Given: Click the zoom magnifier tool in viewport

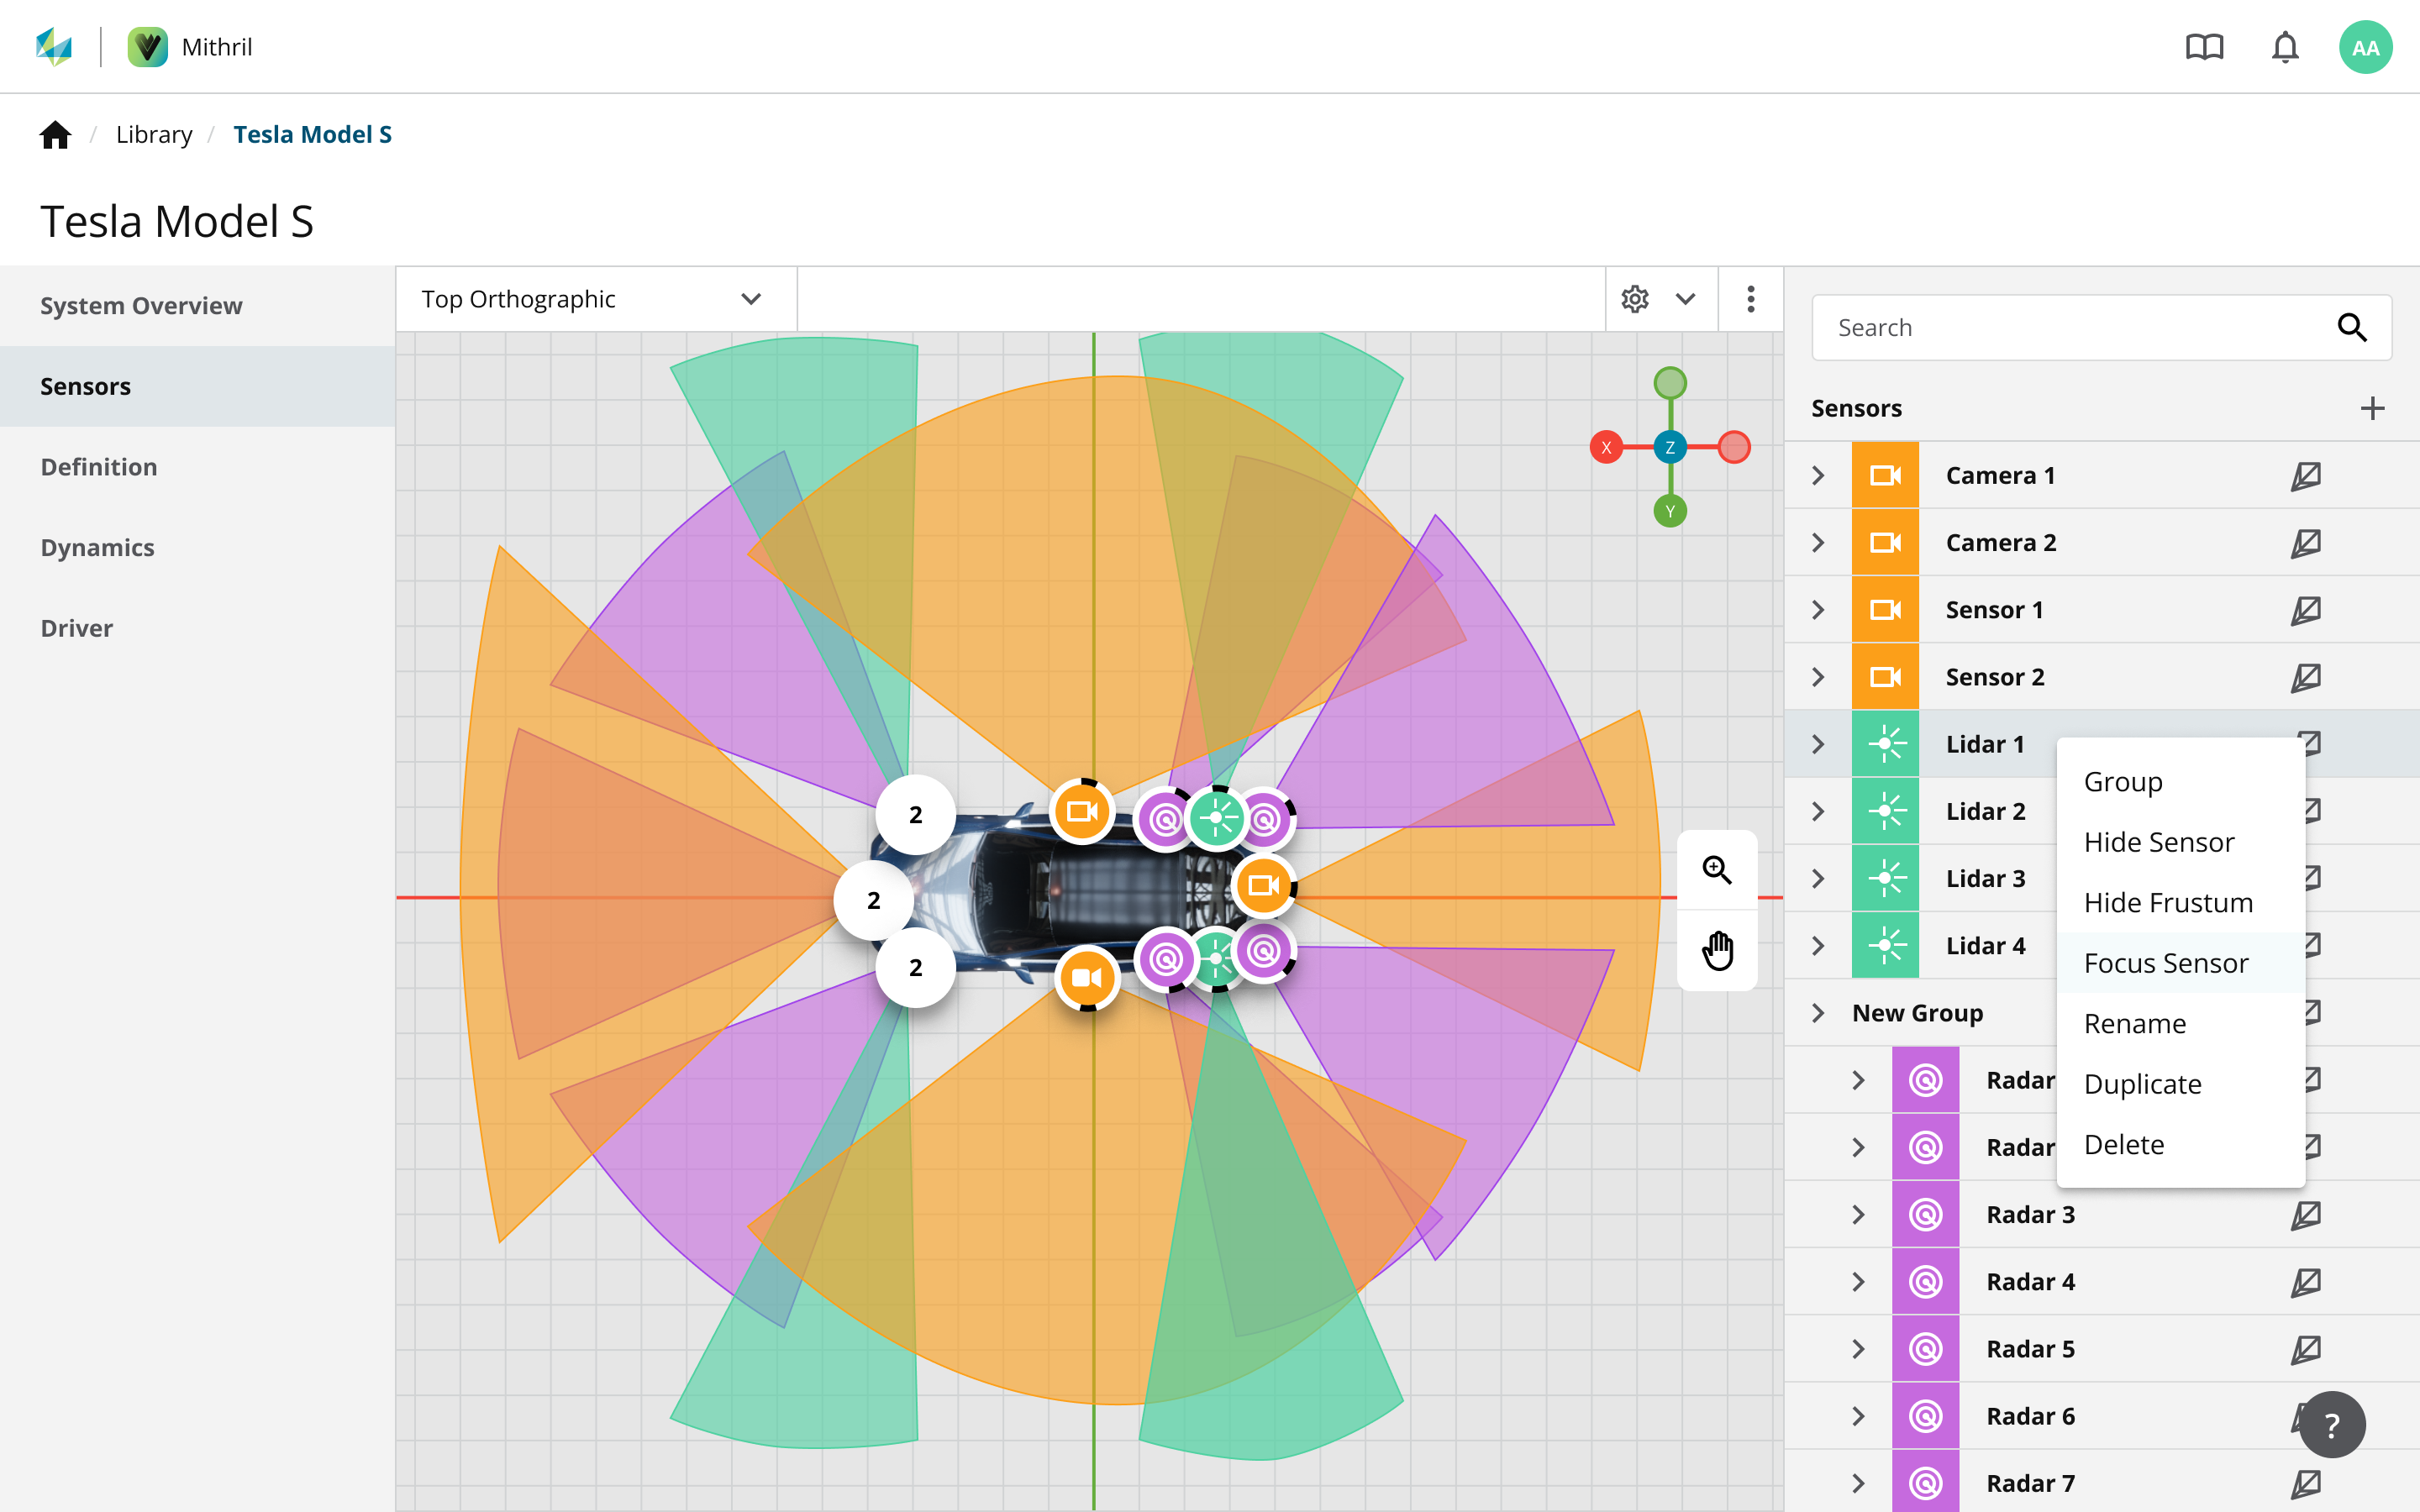Looking at the screenshot, I should tap(1717, 870).
